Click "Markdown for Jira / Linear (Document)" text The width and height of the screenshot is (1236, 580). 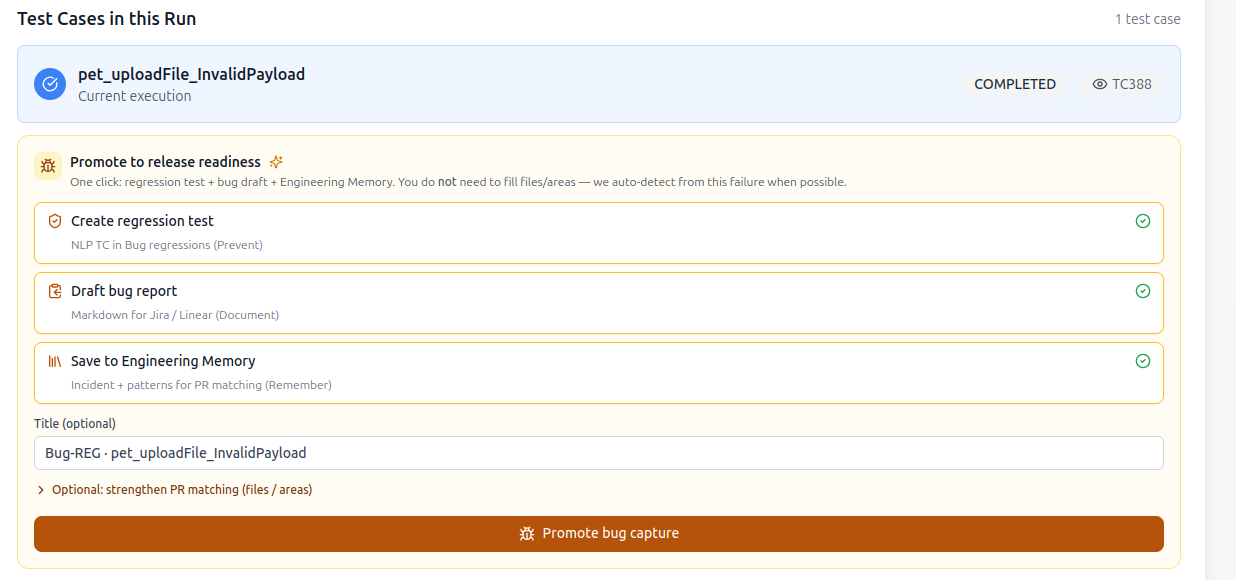coord(175,315)
